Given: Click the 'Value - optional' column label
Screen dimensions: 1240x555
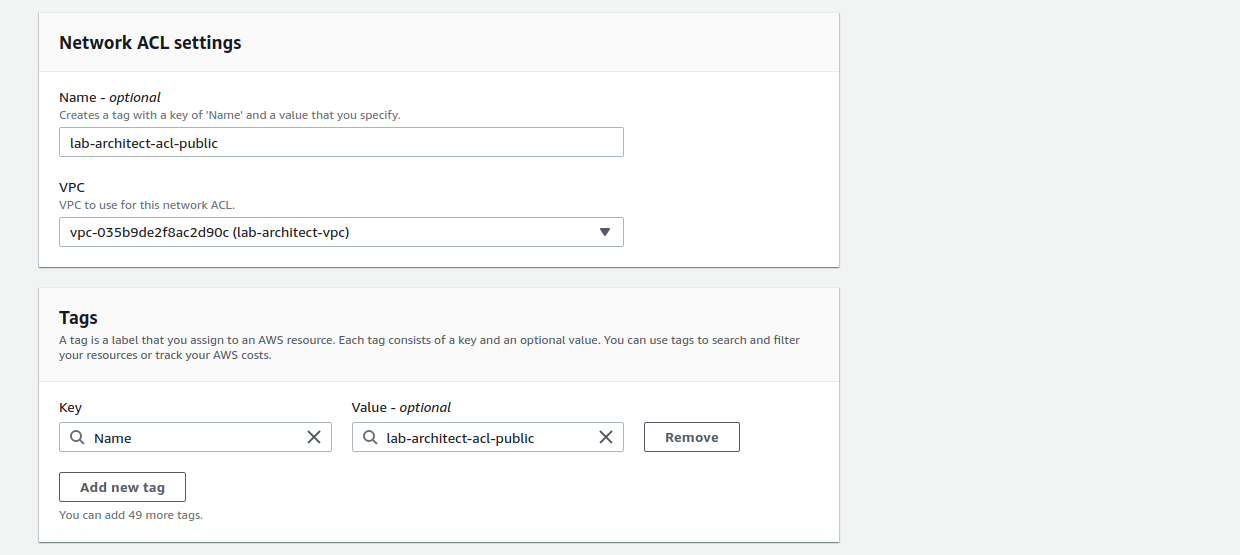Looking at the screenshot, I should pos(401,408).
